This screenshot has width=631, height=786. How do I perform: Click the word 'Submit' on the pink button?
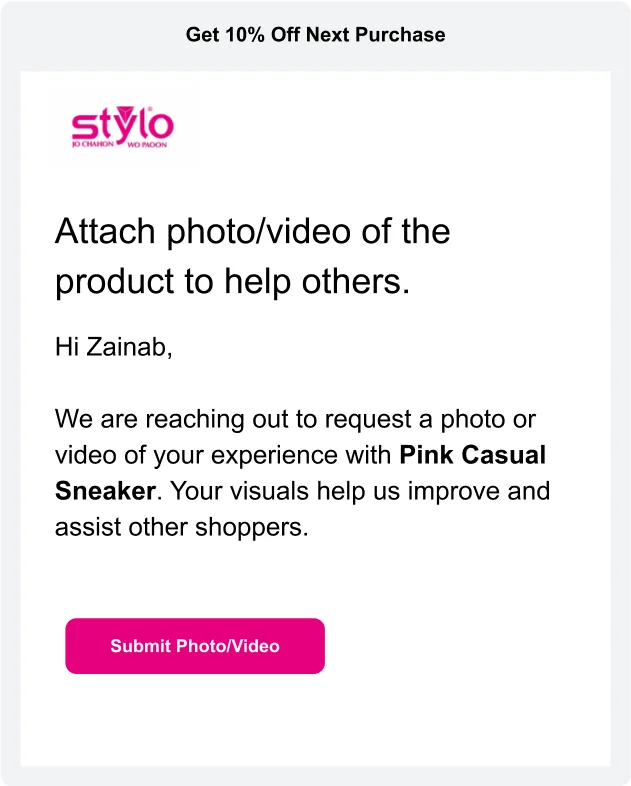click(140, 646)
